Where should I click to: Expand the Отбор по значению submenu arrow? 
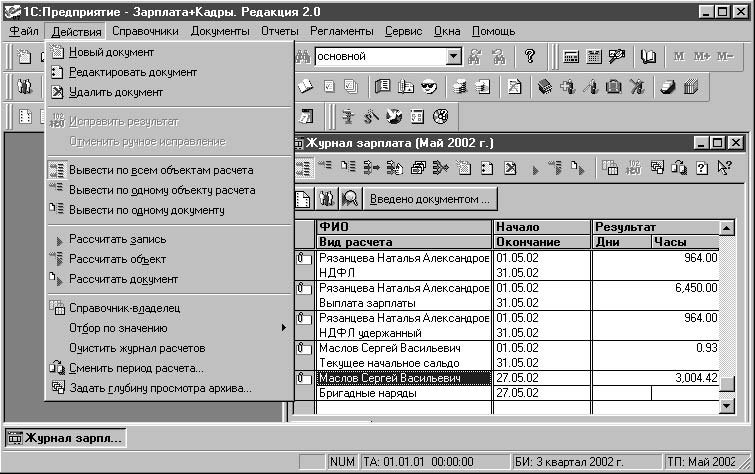284,328
